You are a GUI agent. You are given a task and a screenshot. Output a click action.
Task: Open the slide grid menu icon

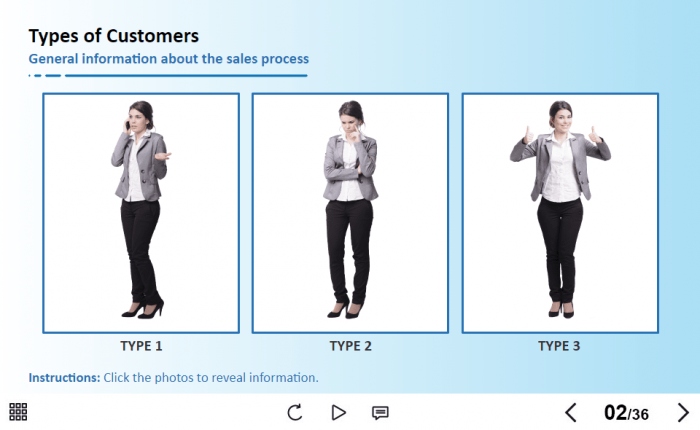point(18,412)
